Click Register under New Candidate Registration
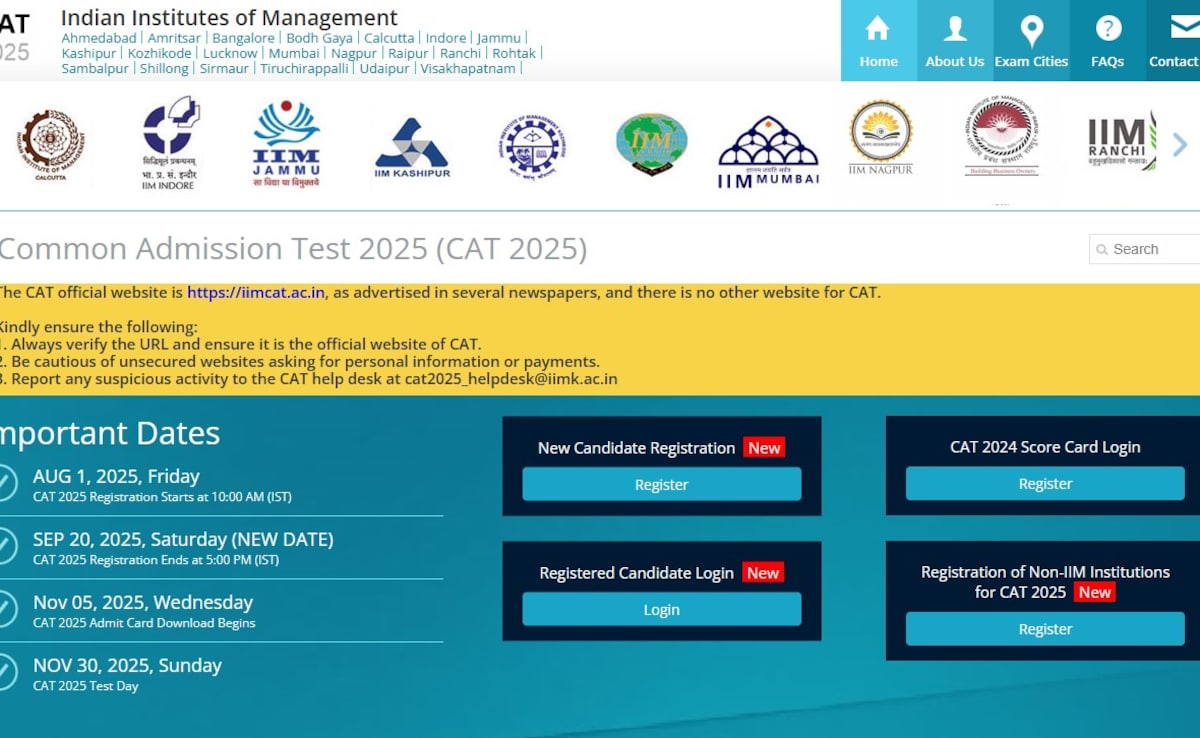1200x738 pixels. [x=662, y=484]
